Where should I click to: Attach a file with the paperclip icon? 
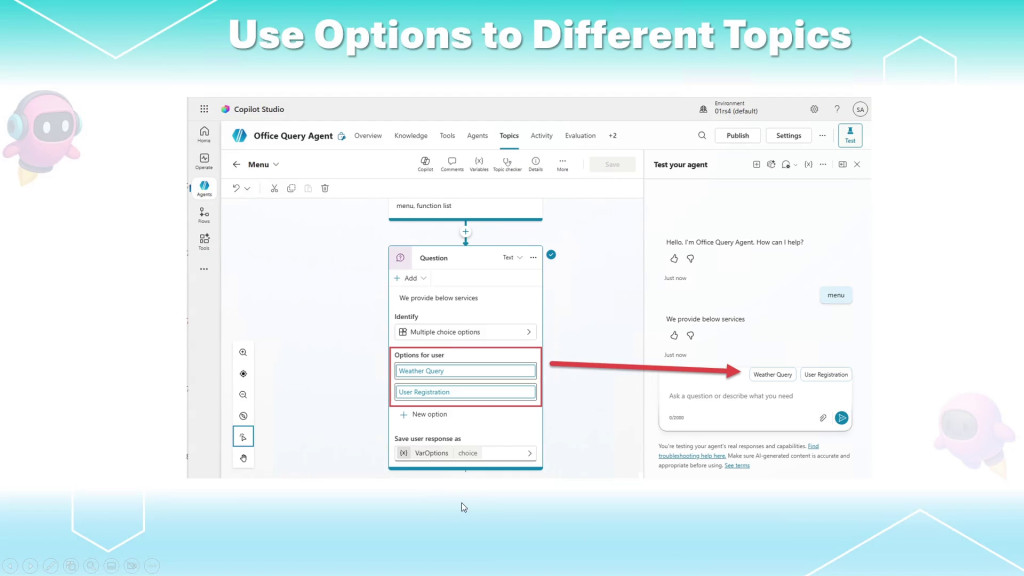(823, 418)
